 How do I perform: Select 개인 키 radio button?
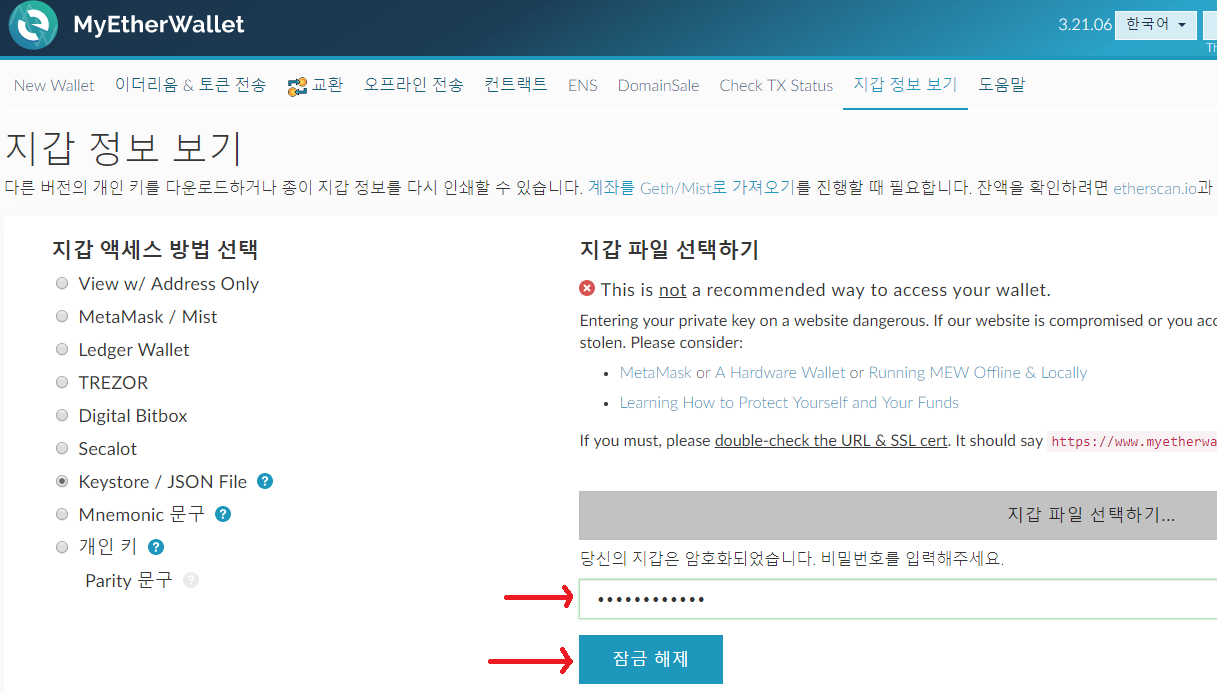[x=62, y=548]
